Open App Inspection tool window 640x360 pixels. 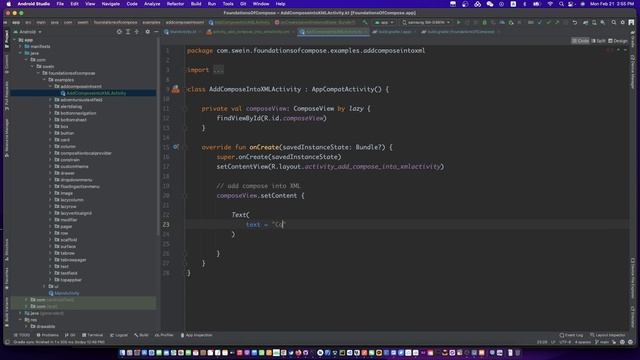pyautogui.click(x=196, y=335)
